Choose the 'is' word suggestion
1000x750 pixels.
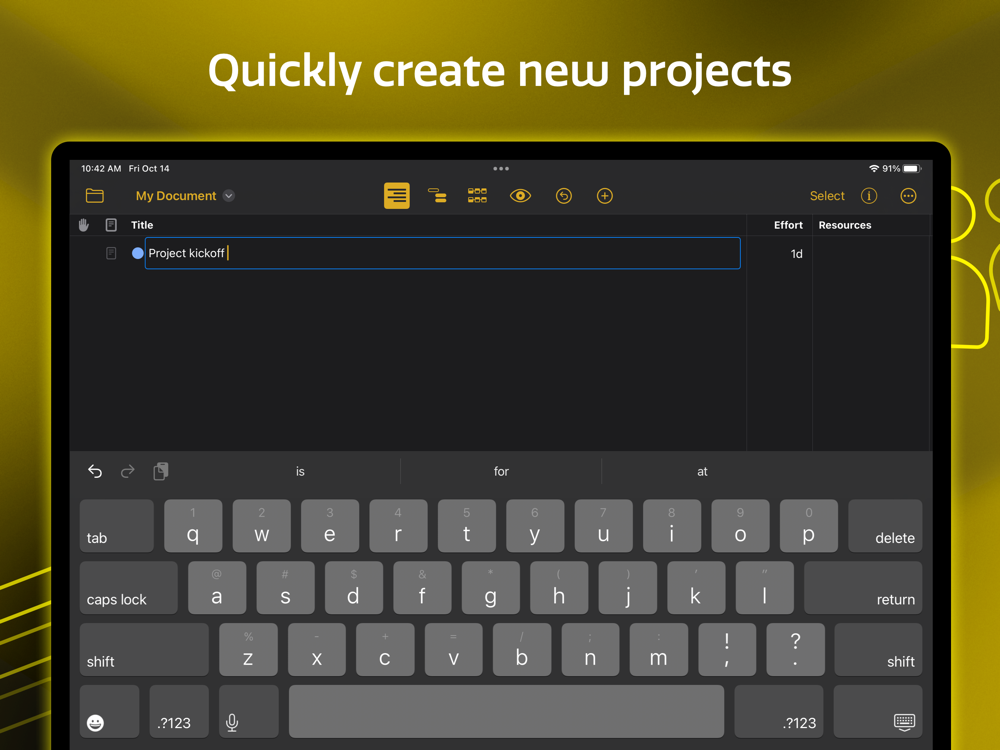coord(300,471)
